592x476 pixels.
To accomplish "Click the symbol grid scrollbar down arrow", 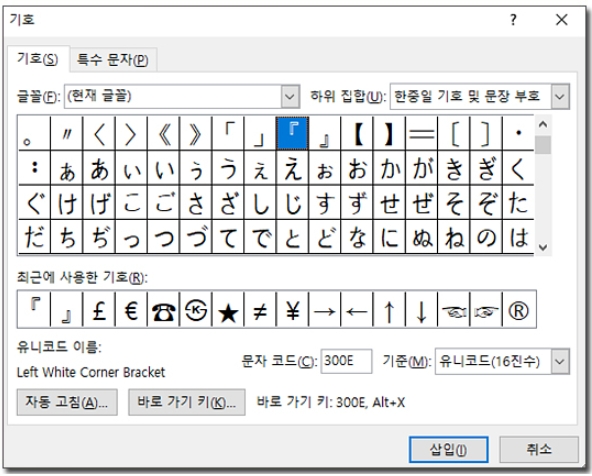I will [x=543, y=247].
